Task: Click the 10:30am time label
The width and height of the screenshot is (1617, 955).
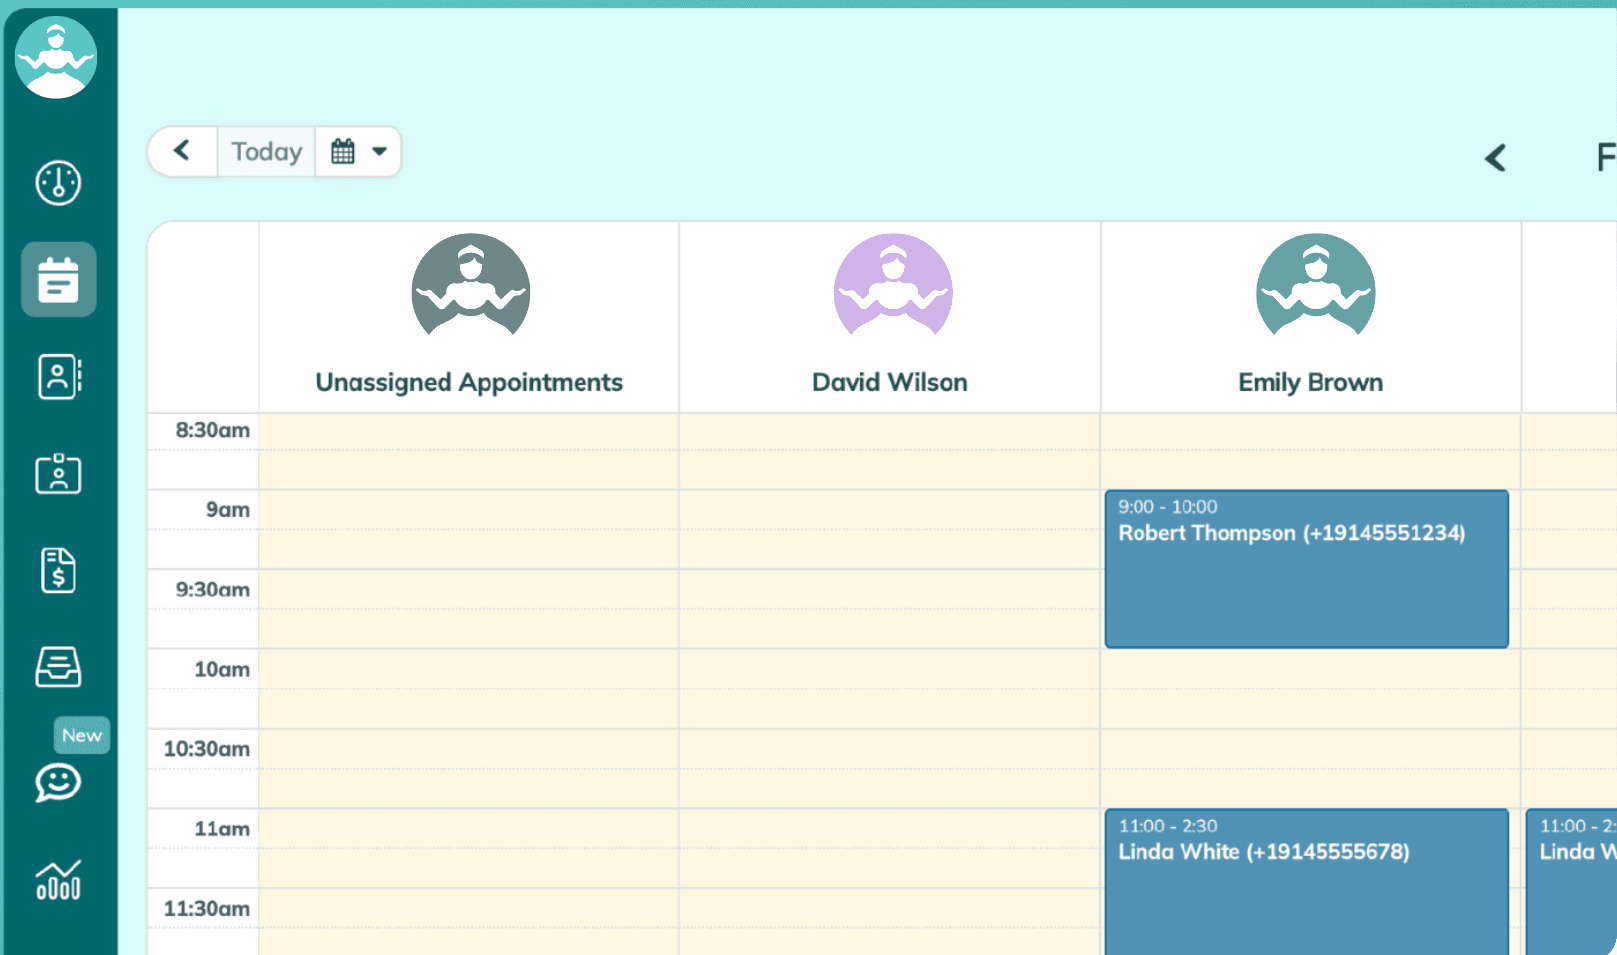Action: coord(207,749)
